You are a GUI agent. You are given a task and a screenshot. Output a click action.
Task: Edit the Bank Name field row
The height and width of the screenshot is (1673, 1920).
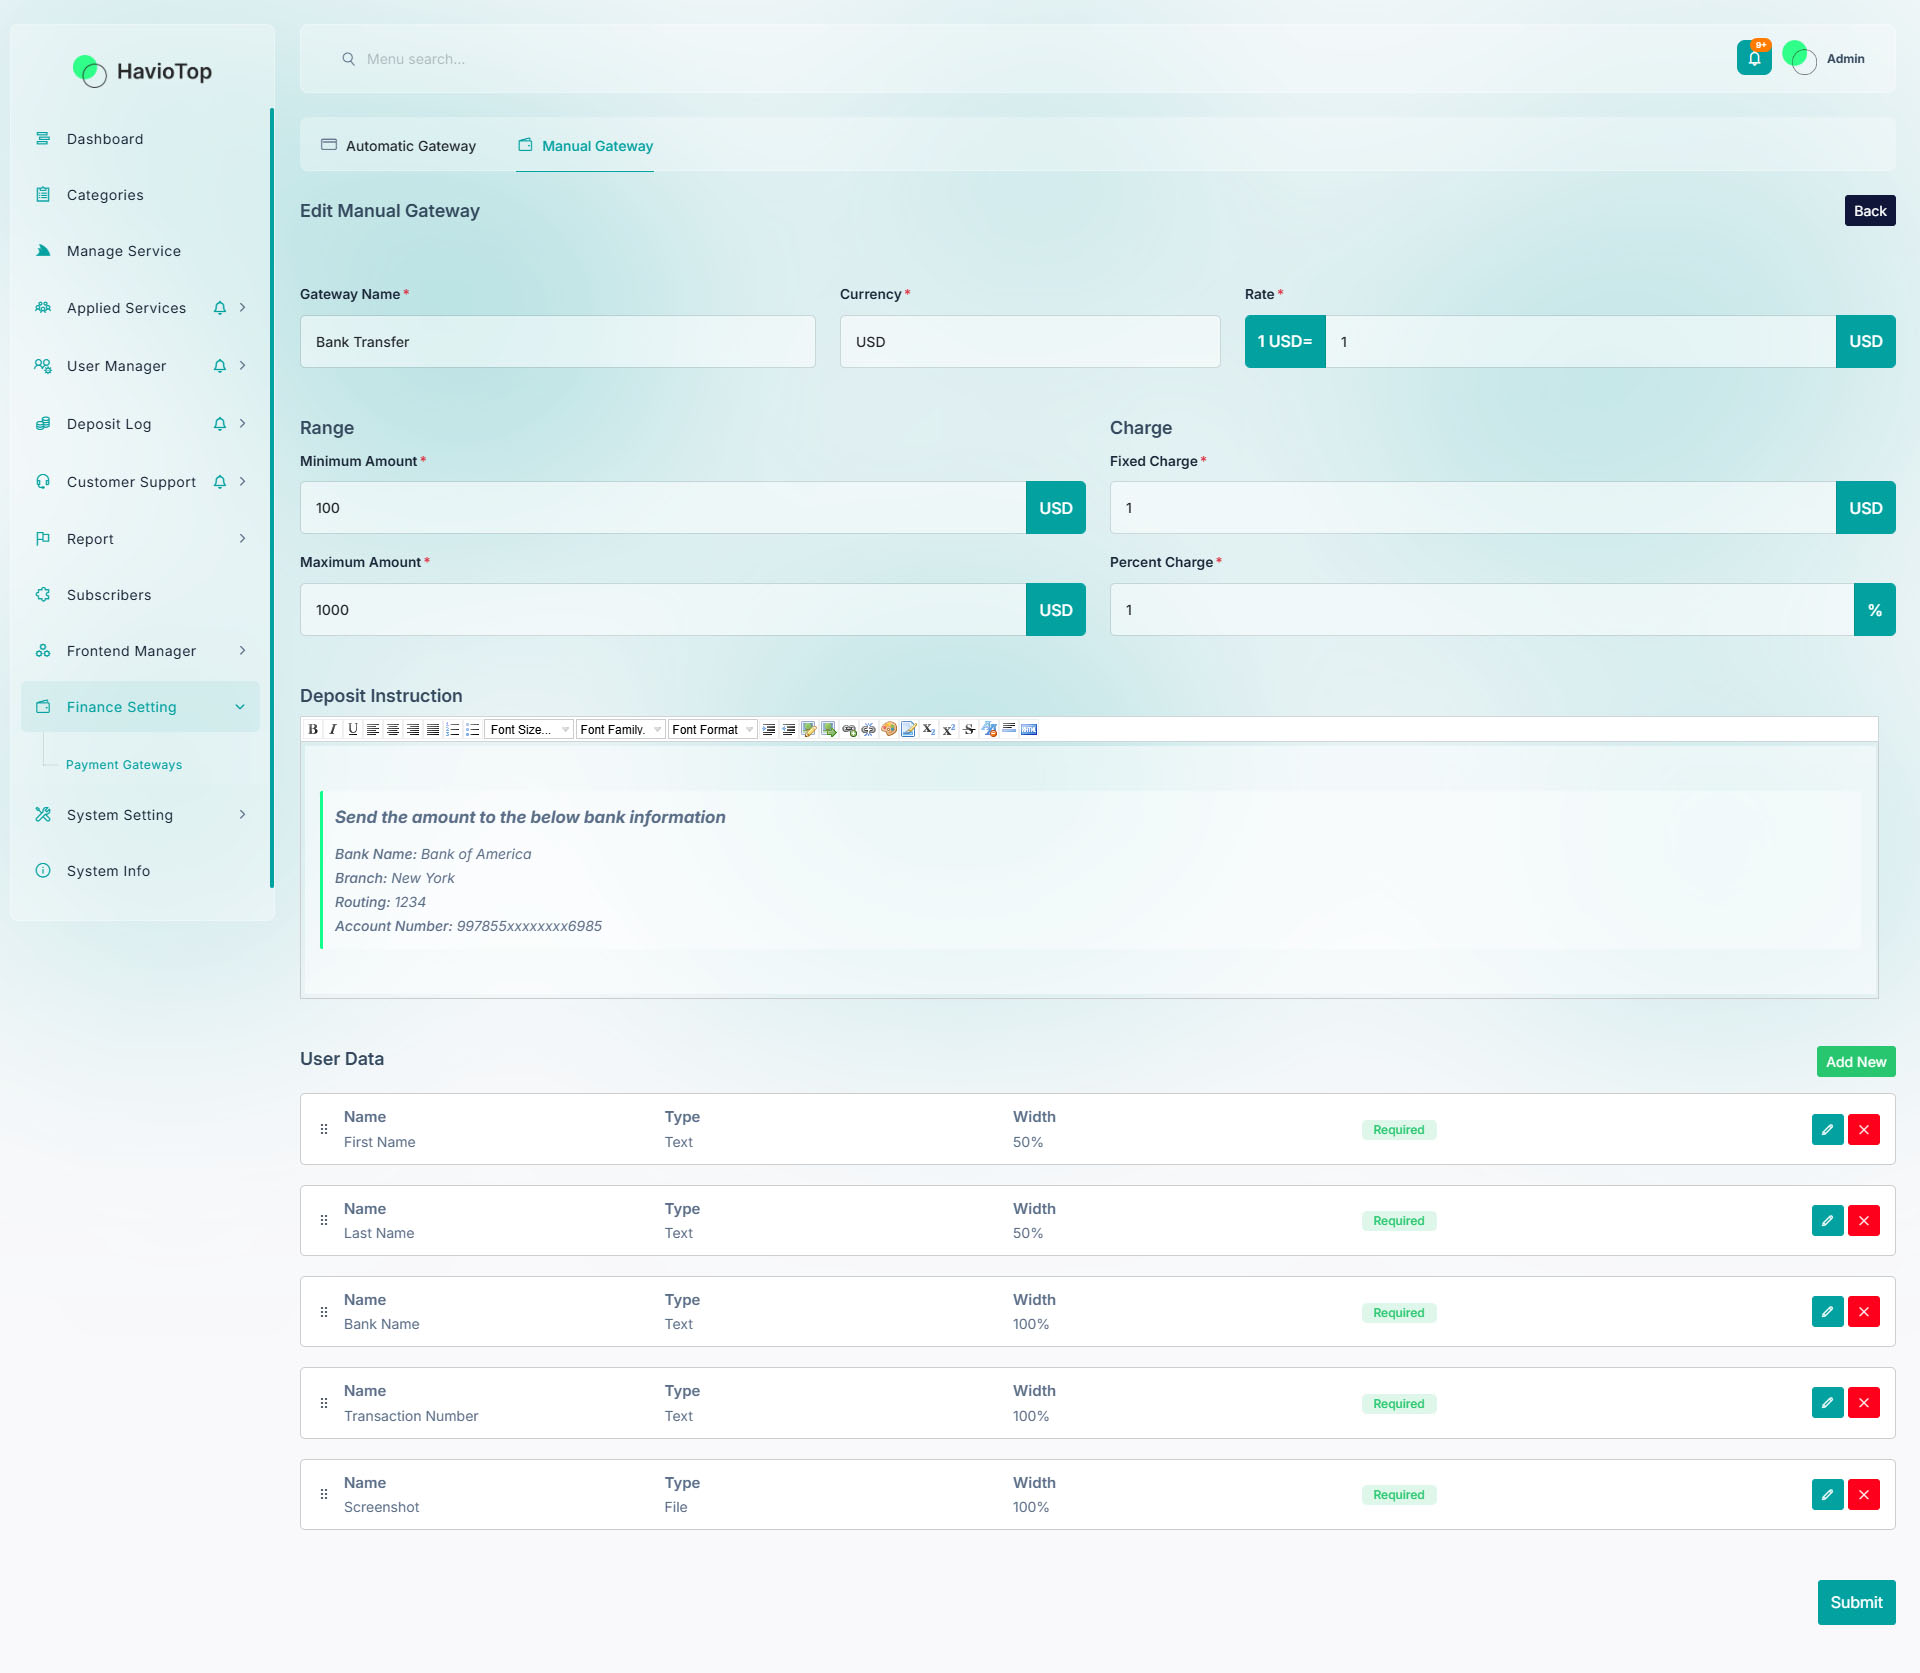click(x=1827, y=1311)
